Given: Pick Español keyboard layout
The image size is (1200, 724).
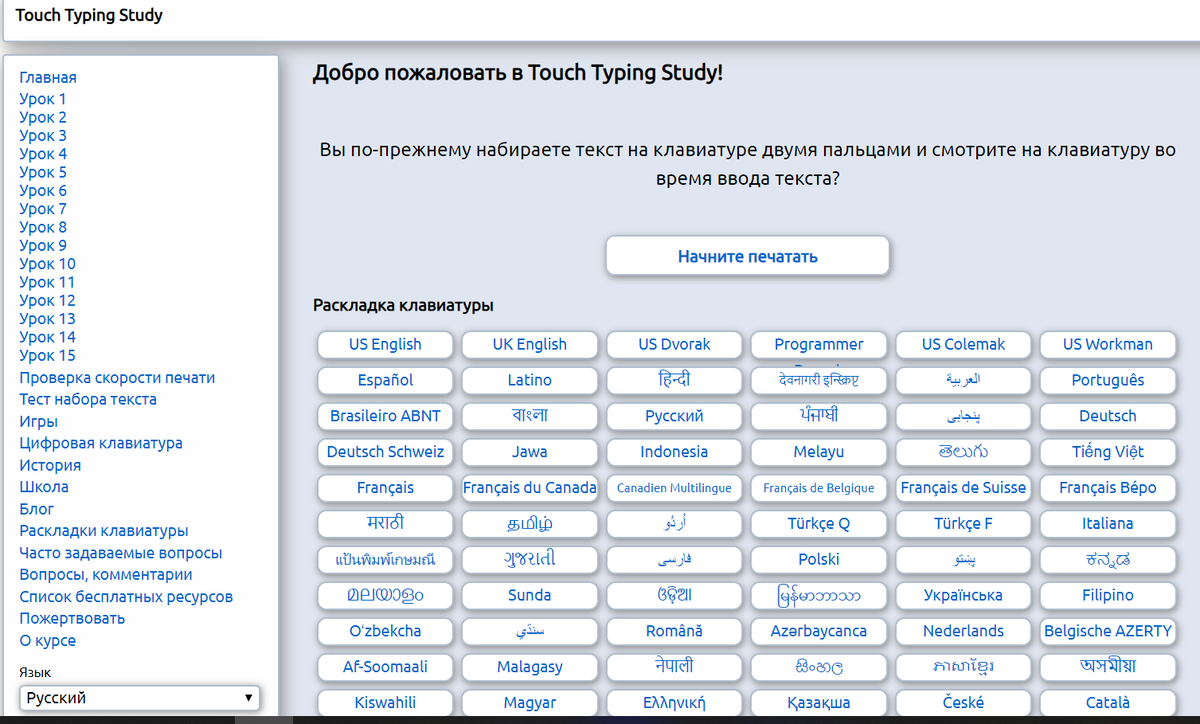Looking at the screenshot, I should click(x=385, y=380).
